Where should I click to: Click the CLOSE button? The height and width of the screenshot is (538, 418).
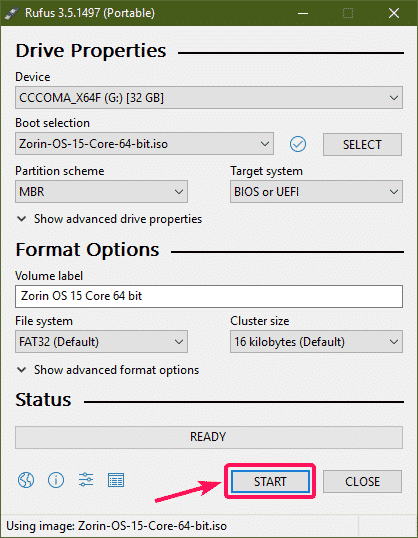tap(362, 481)
